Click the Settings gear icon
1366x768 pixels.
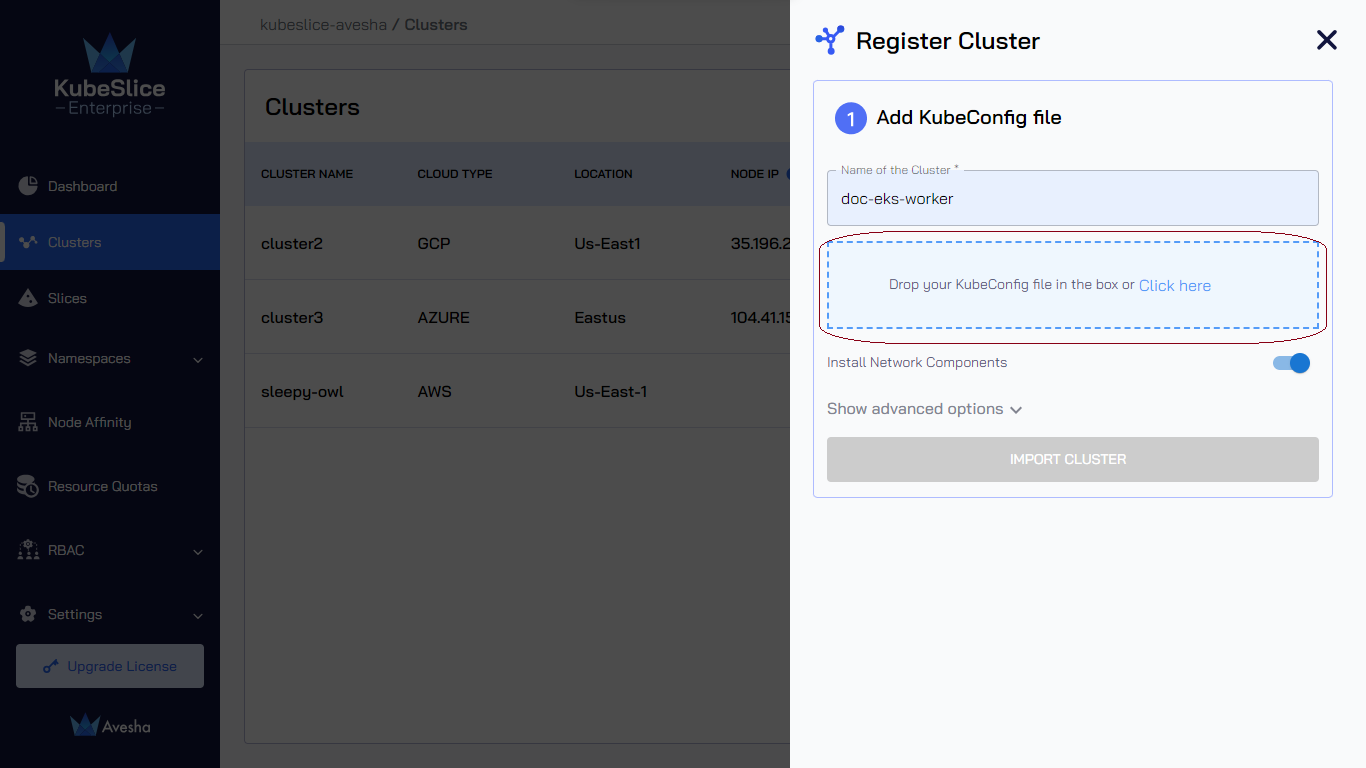pyautogui.click(x=28, y=614)
